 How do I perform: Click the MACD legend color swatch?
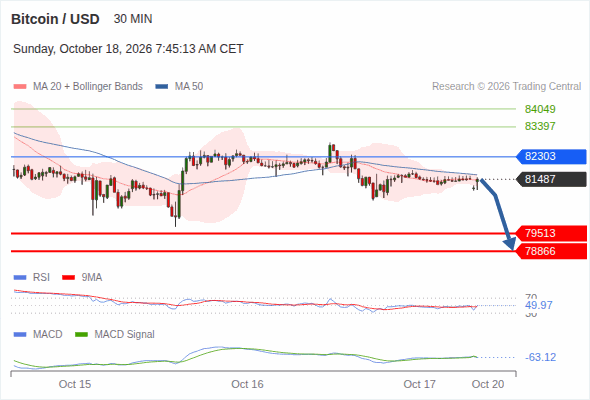(20, 335)
